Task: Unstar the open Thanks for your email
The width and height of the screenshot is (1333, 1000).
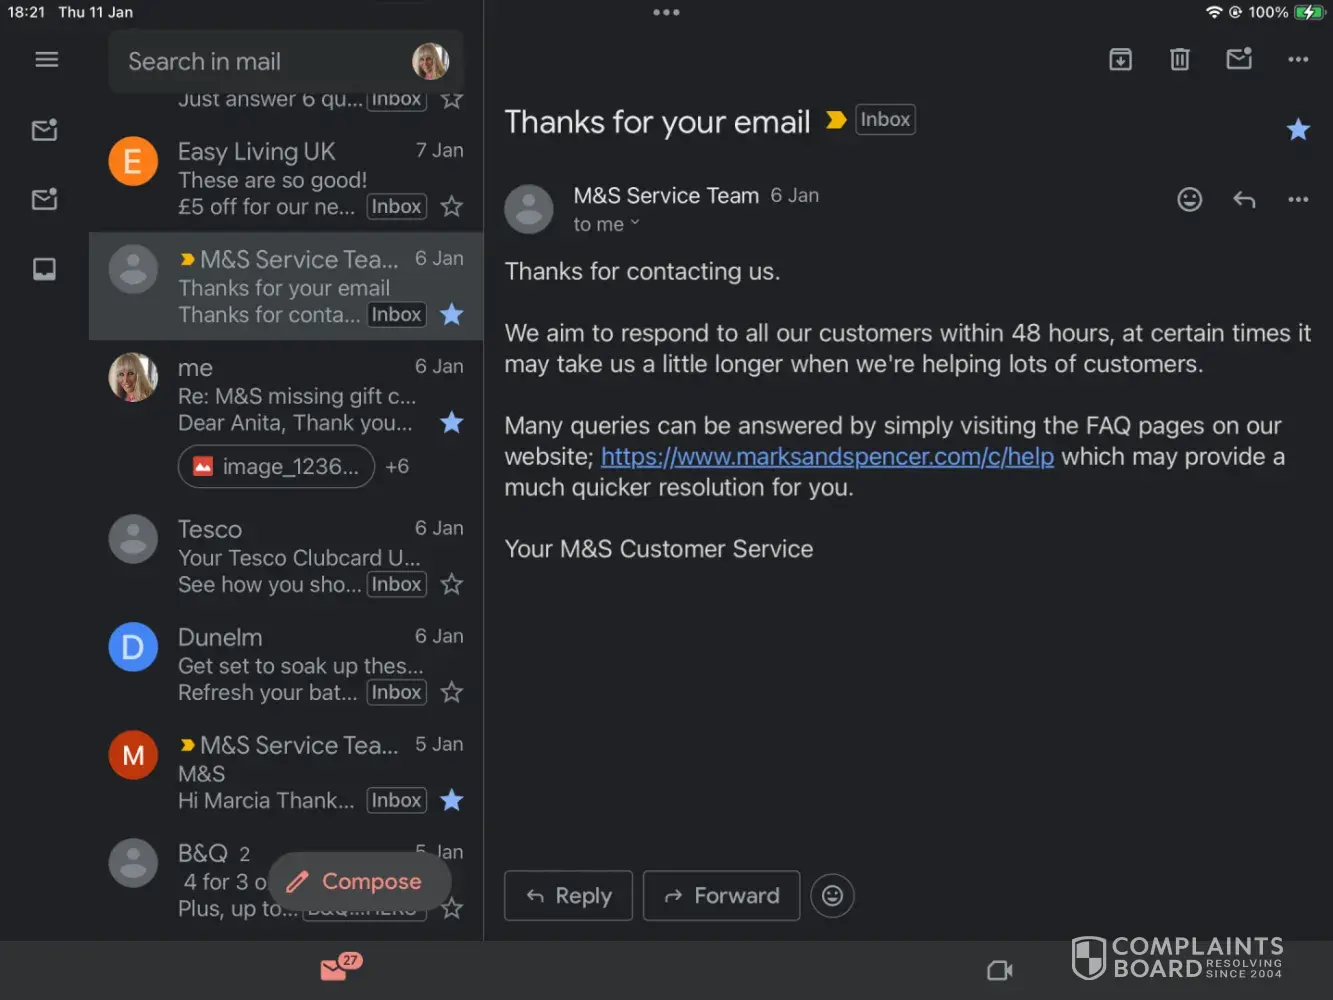Action: [x=1298, y=129]
